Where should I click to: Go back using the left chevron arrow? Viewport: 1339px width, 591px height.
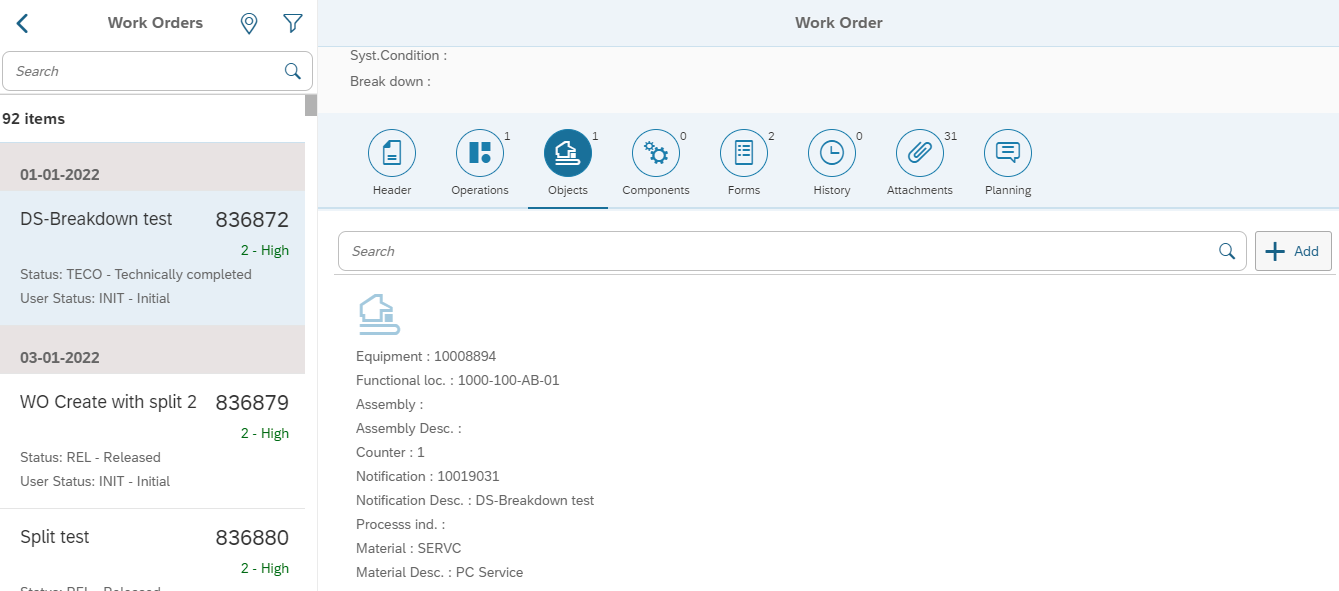pyautogui.click(x=22, y=23)
